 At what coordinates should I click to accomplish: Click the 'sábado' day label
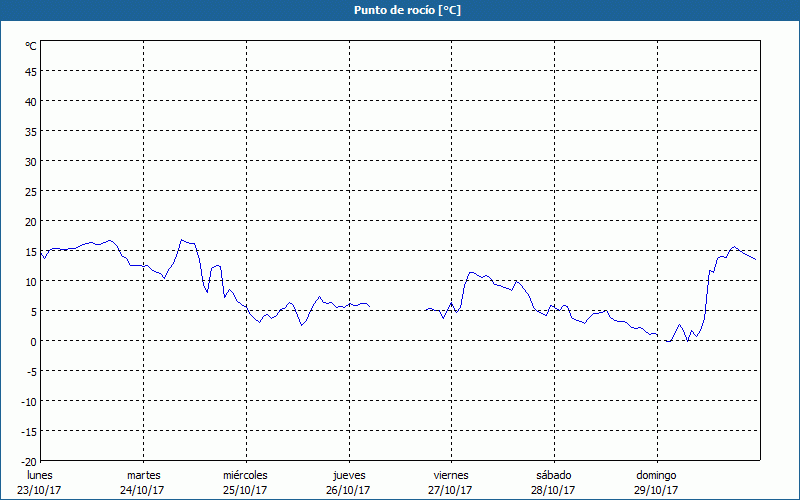(553, 475)
